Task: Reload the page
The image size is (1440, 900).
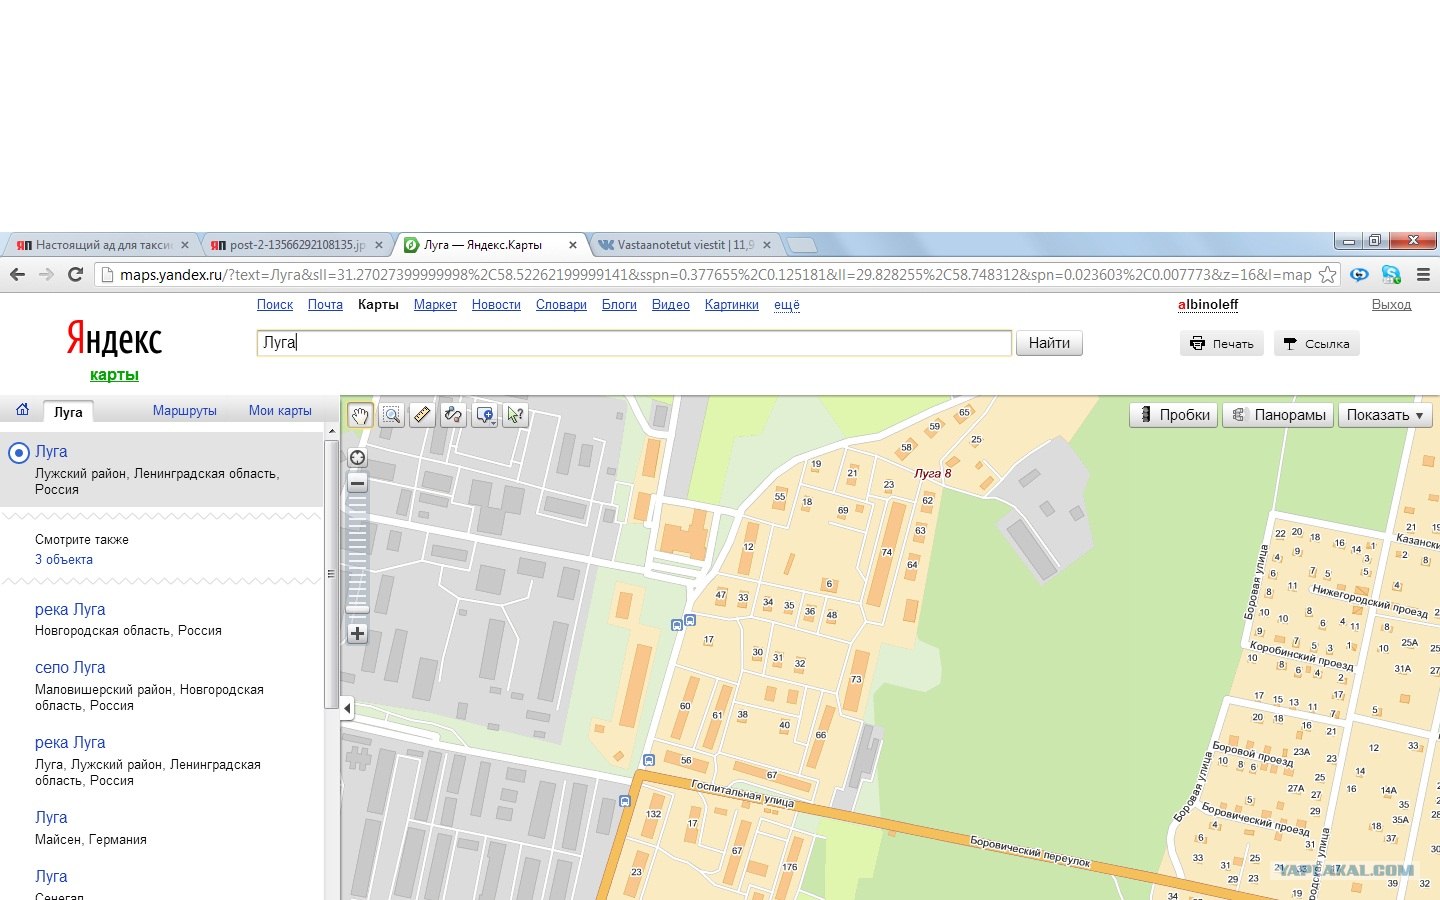Action: (75, 274)
